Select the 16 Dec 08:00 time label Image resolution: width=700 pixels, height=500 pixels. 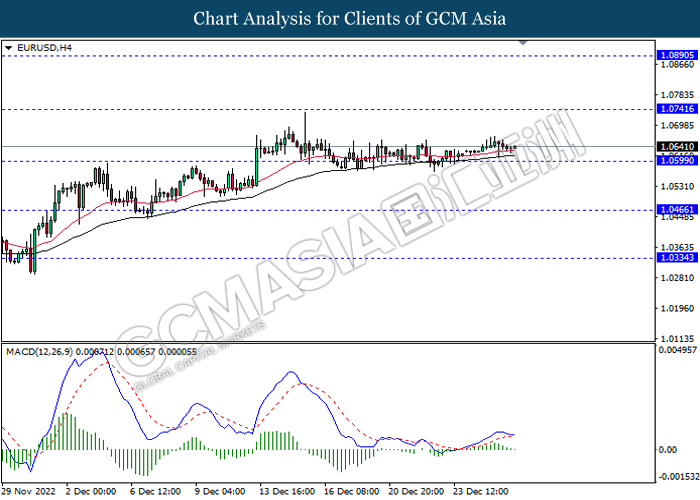352,492
